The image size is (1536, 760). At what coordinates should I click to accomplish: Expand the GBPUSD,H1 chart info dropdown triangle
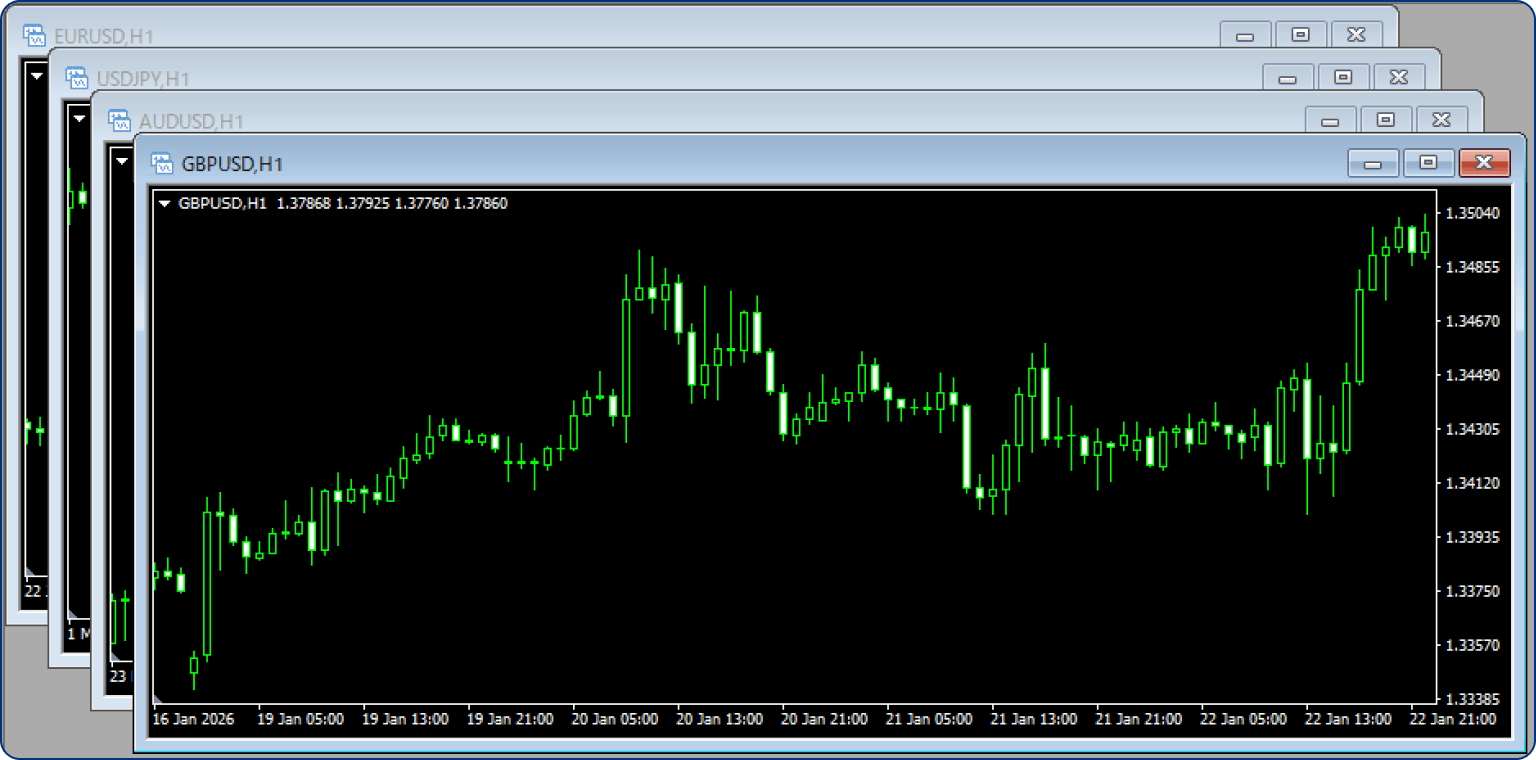pyautogui.click(x=165, y=204)
